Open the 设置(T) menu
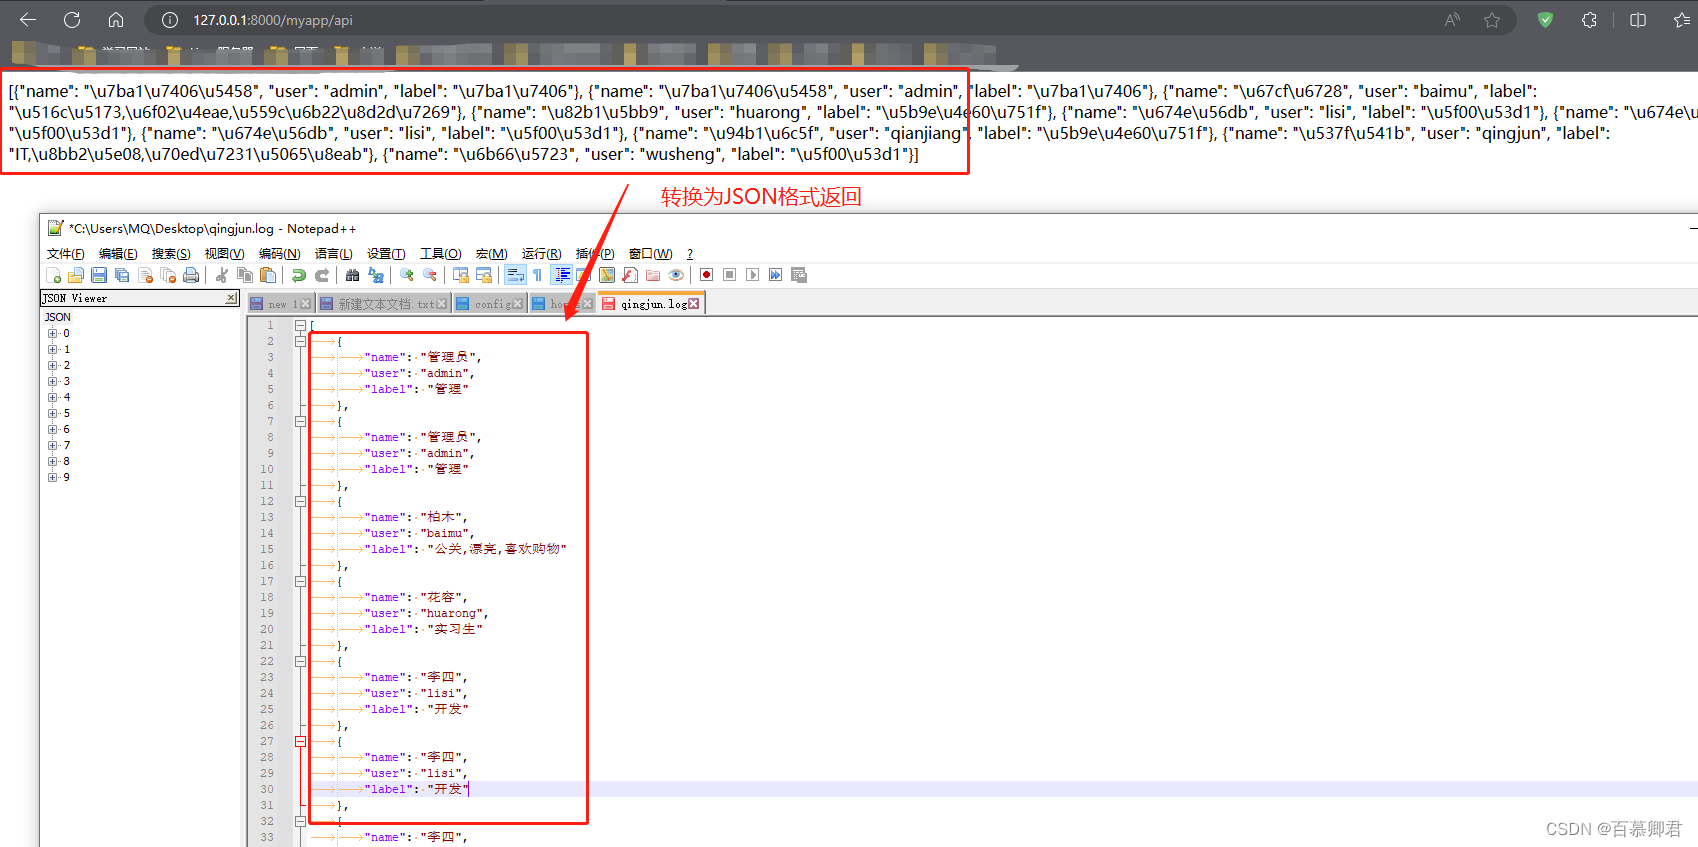This screenshot has width=1698, height=847. point(386,254)
